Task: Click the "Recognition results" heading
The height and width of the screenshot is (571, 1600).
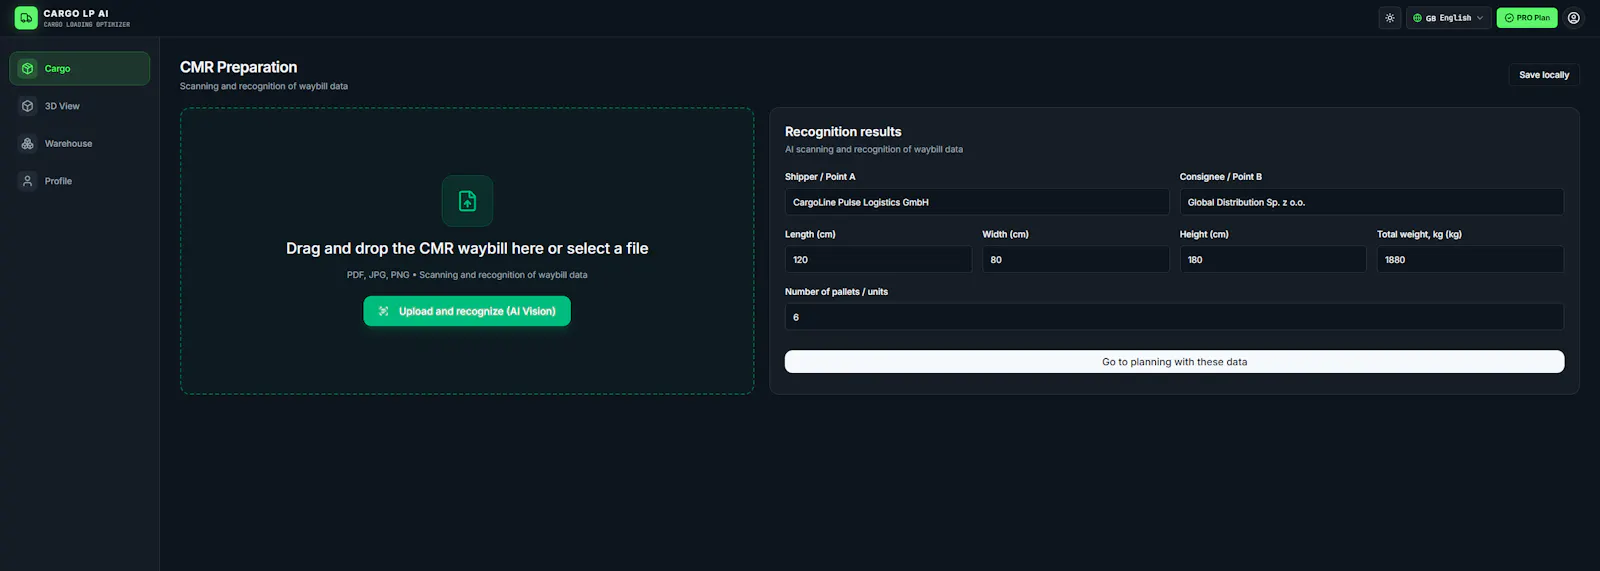Action: point(843,131)
